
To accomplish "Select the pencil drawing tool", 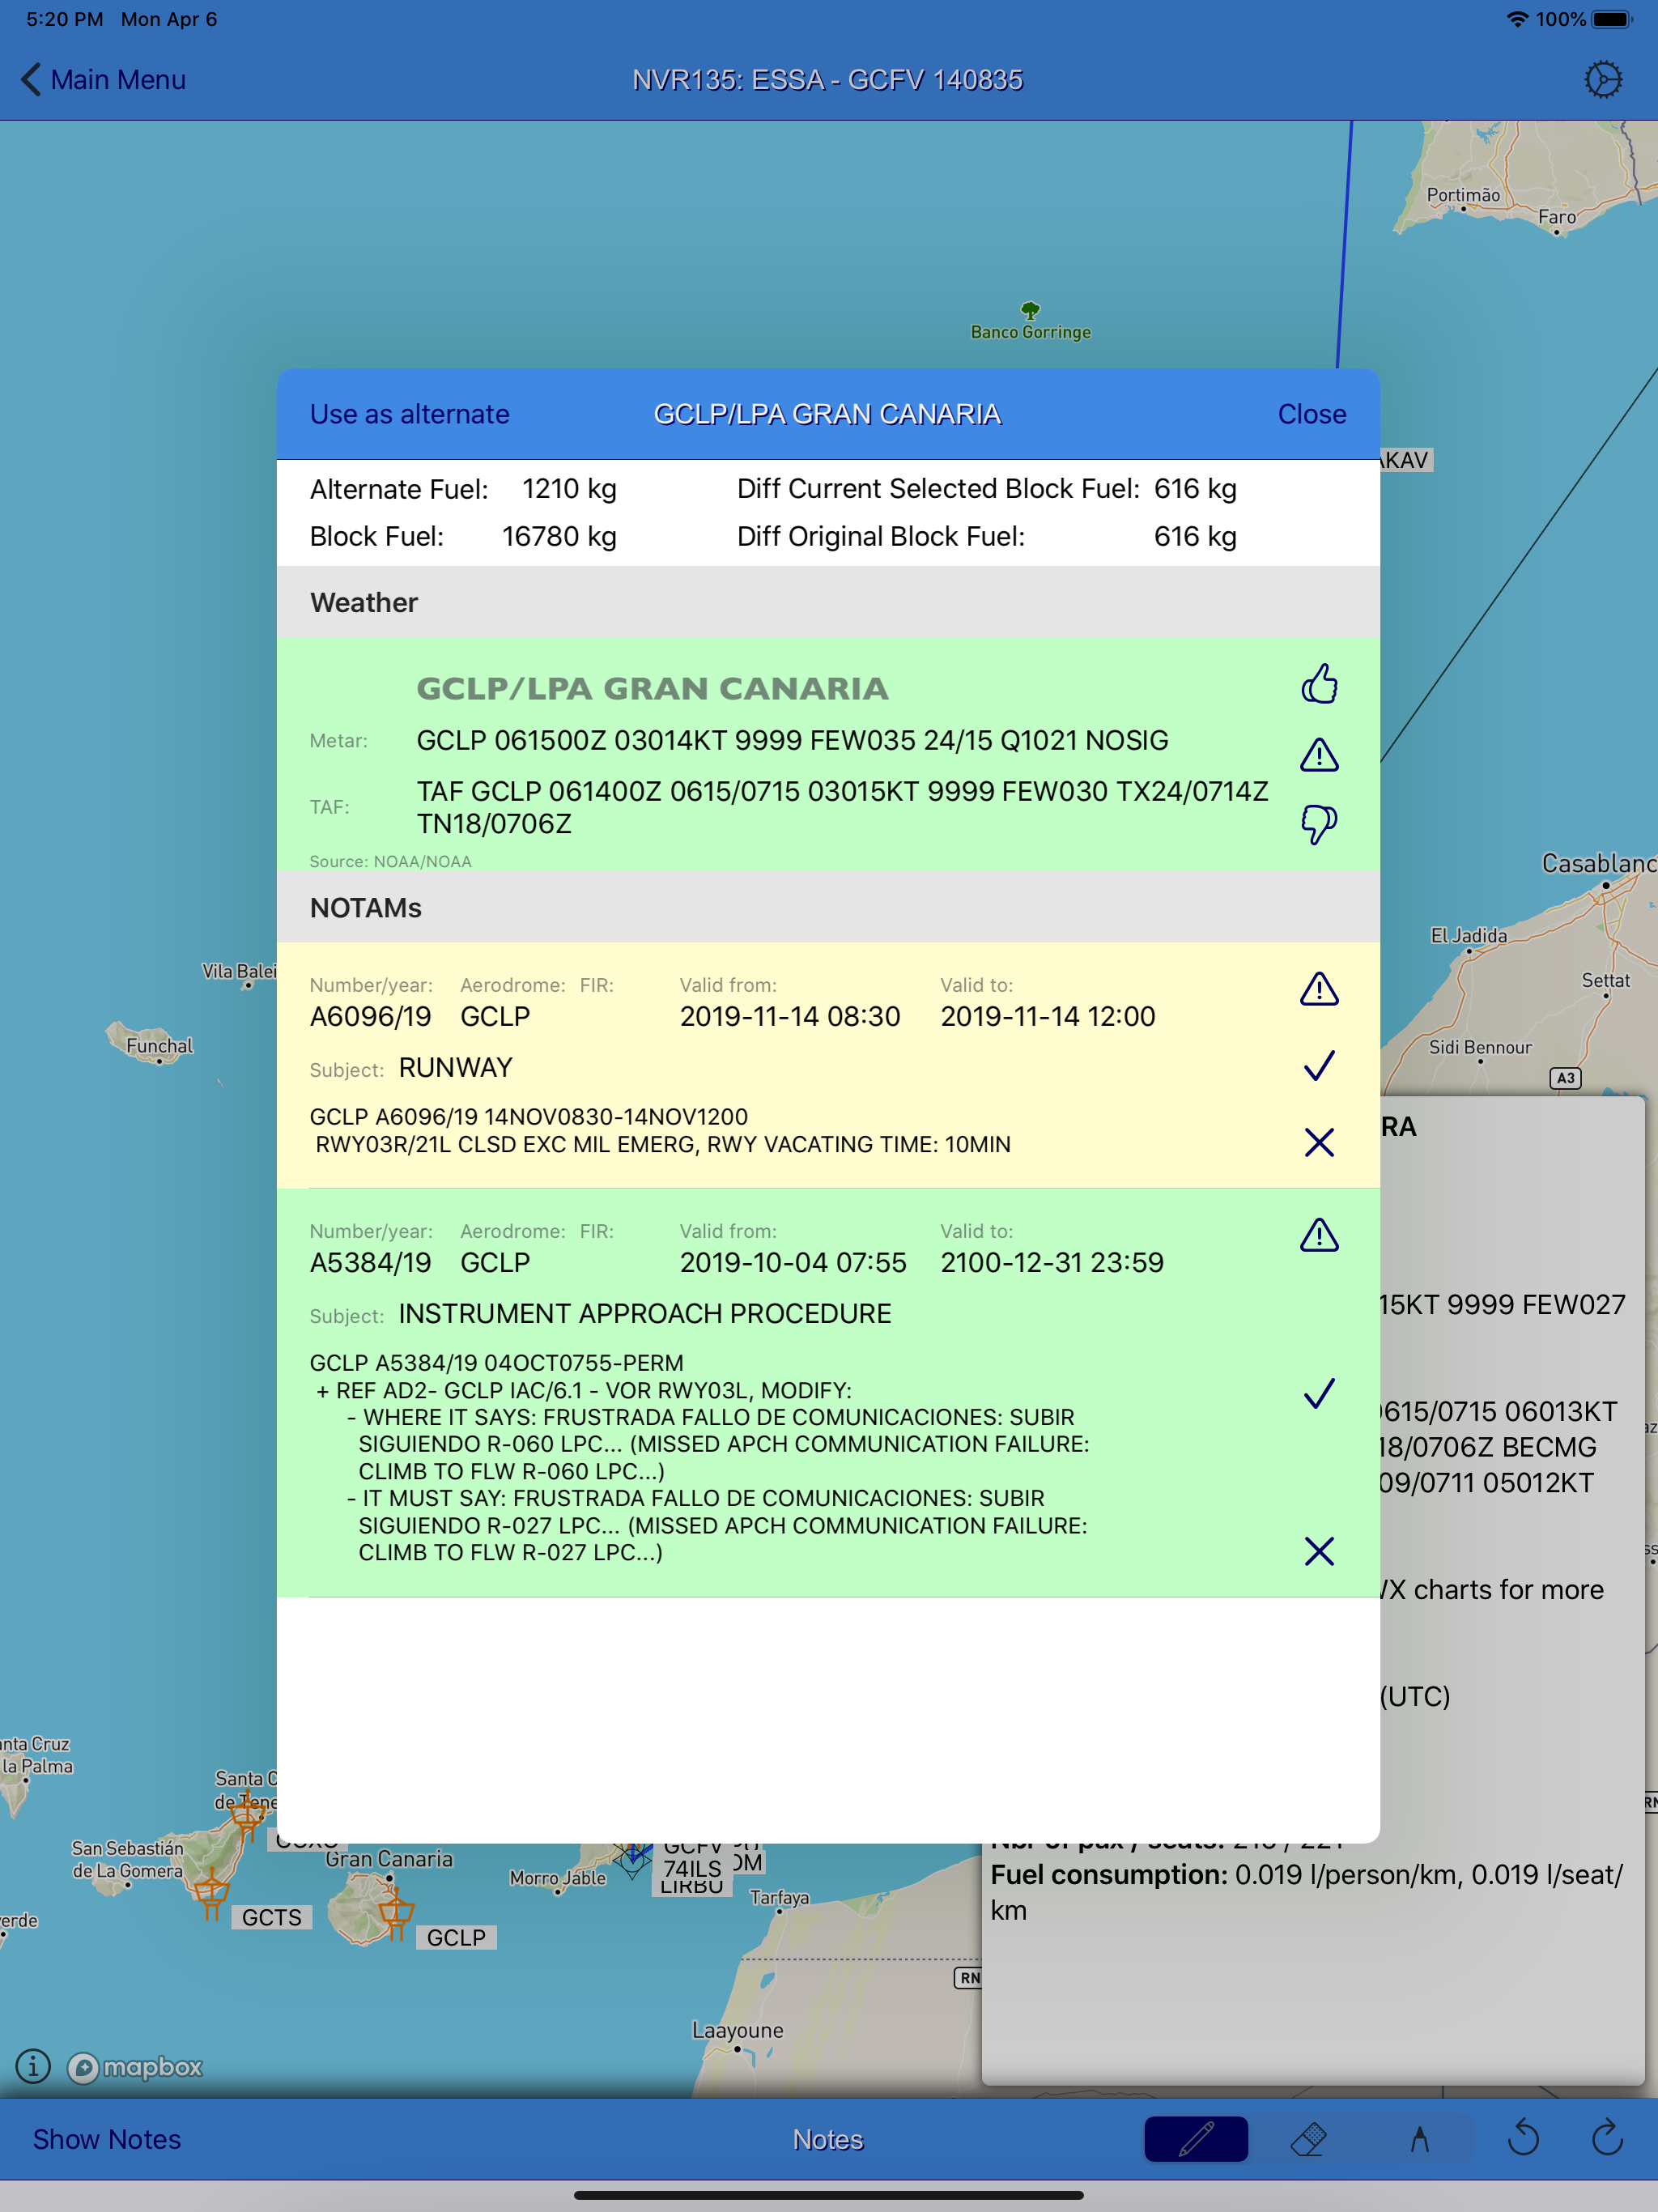I will [x=1196, y=2139].
